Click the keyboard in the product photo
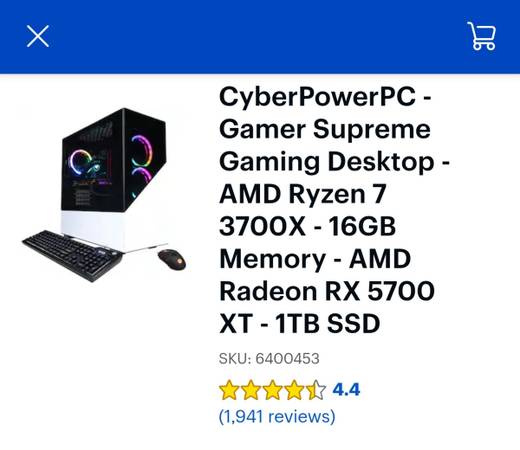 point(72,255)
